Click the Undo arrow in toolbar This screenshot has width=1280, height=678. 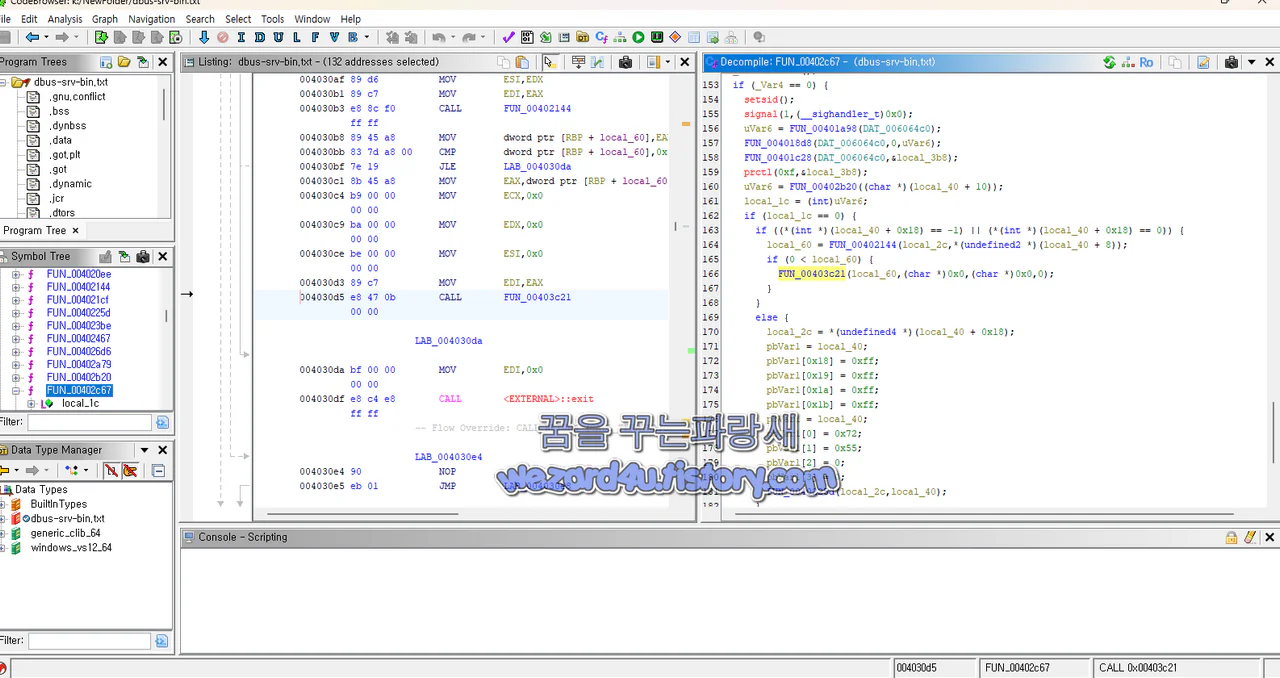click(438, 37)
